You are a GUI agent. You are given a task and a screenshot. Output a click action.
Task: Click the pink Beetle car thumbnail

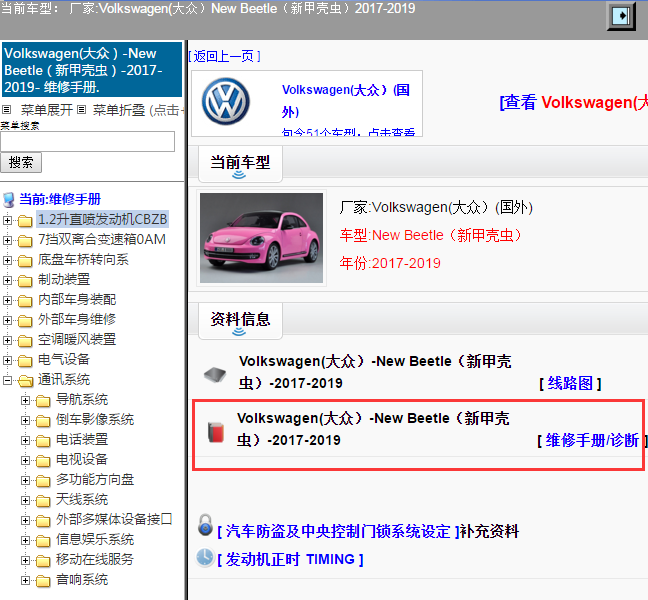coord(261,238)
